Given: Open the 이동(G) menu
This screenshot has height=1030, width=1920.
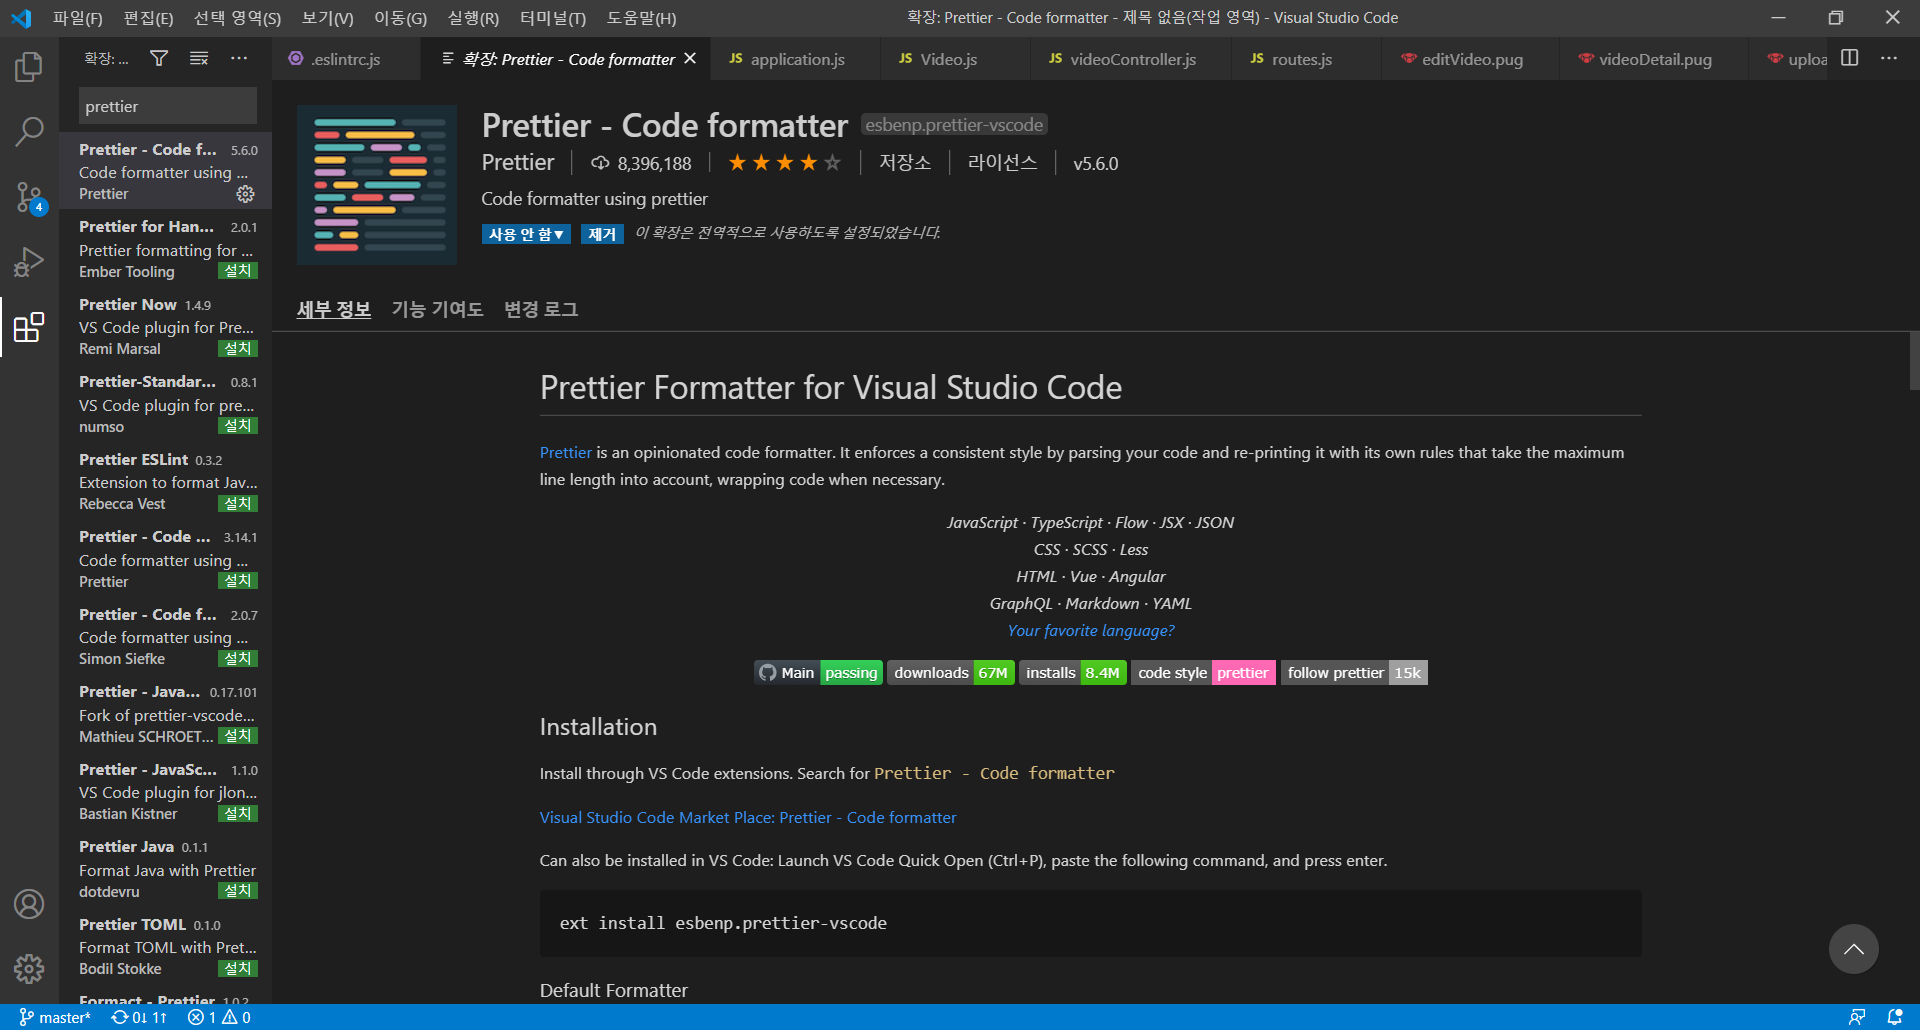Looking at the screenshot, I should tap(401, 18).
